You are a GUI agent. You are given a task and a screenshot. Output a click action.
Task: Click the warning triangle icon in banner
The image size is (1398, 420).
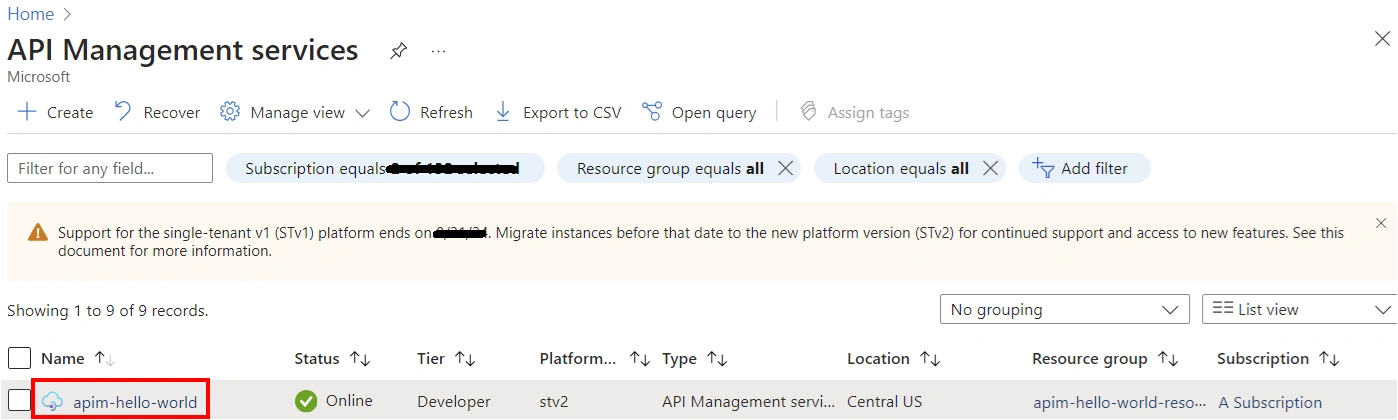tap(37, 232)
